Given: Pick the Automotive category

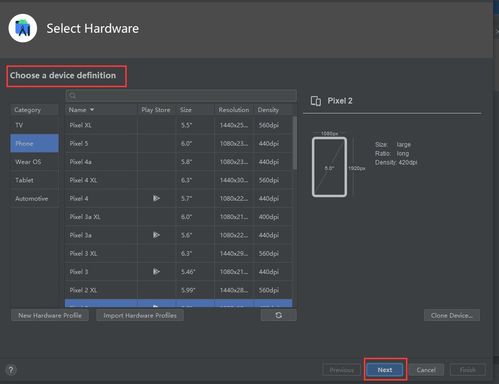Looking at the screenshot, I should (x=34, y=198).
